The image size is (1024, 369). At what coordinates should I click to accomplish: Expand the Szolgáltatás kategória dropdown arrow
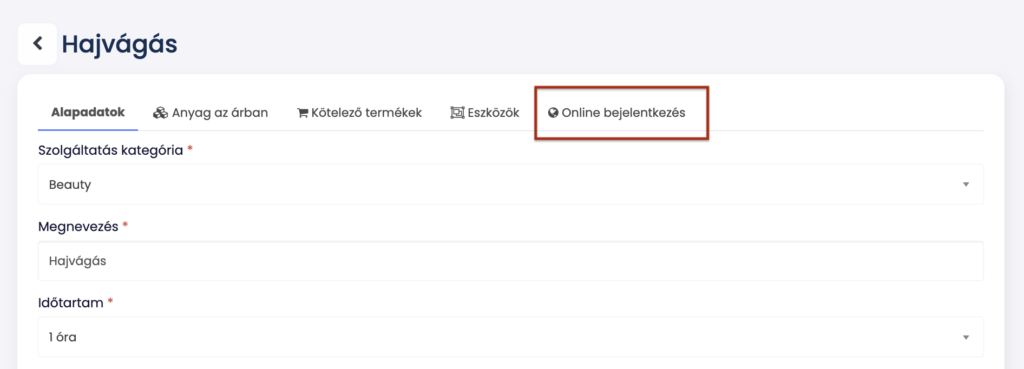click(966, 185)
